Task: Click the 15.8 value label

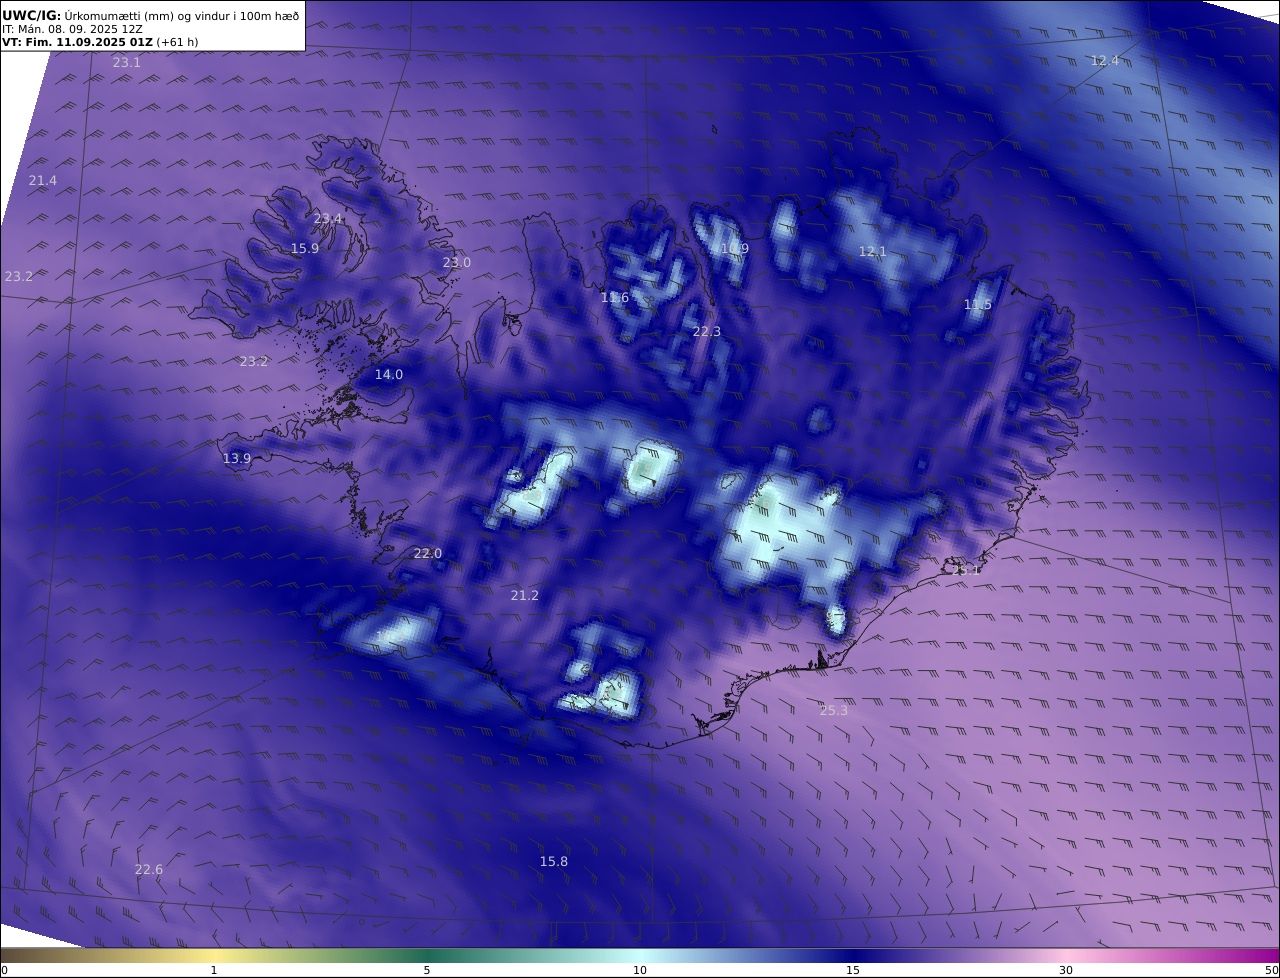Action: [554, 861]
